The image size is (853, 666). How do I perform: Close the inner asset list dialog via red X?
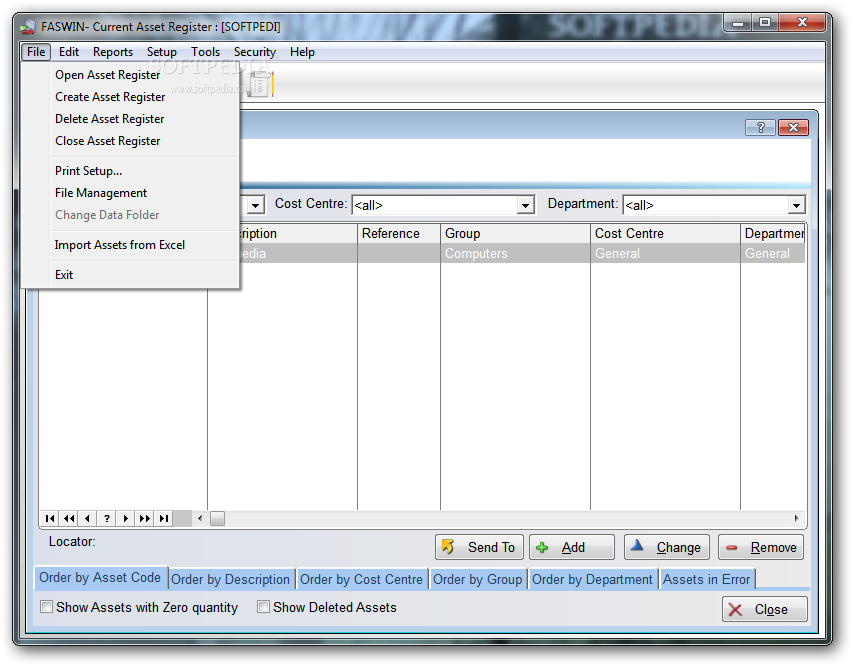(793, 127)
